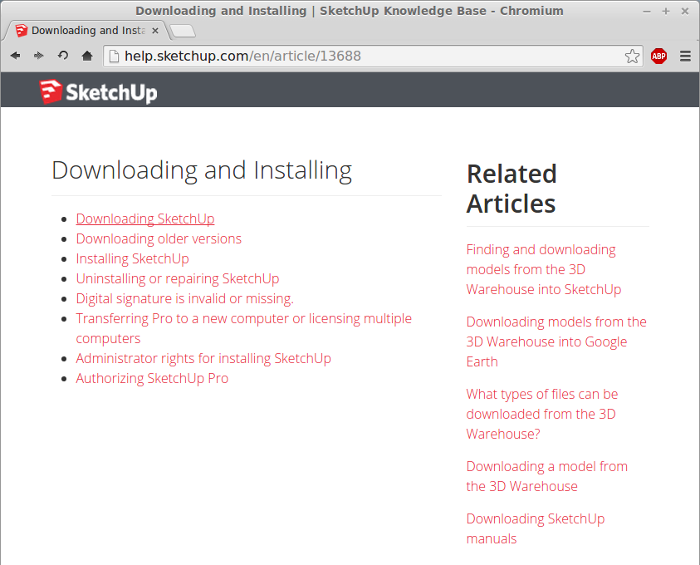
Task: Open the browser home page icon
Action: point(87,56)
